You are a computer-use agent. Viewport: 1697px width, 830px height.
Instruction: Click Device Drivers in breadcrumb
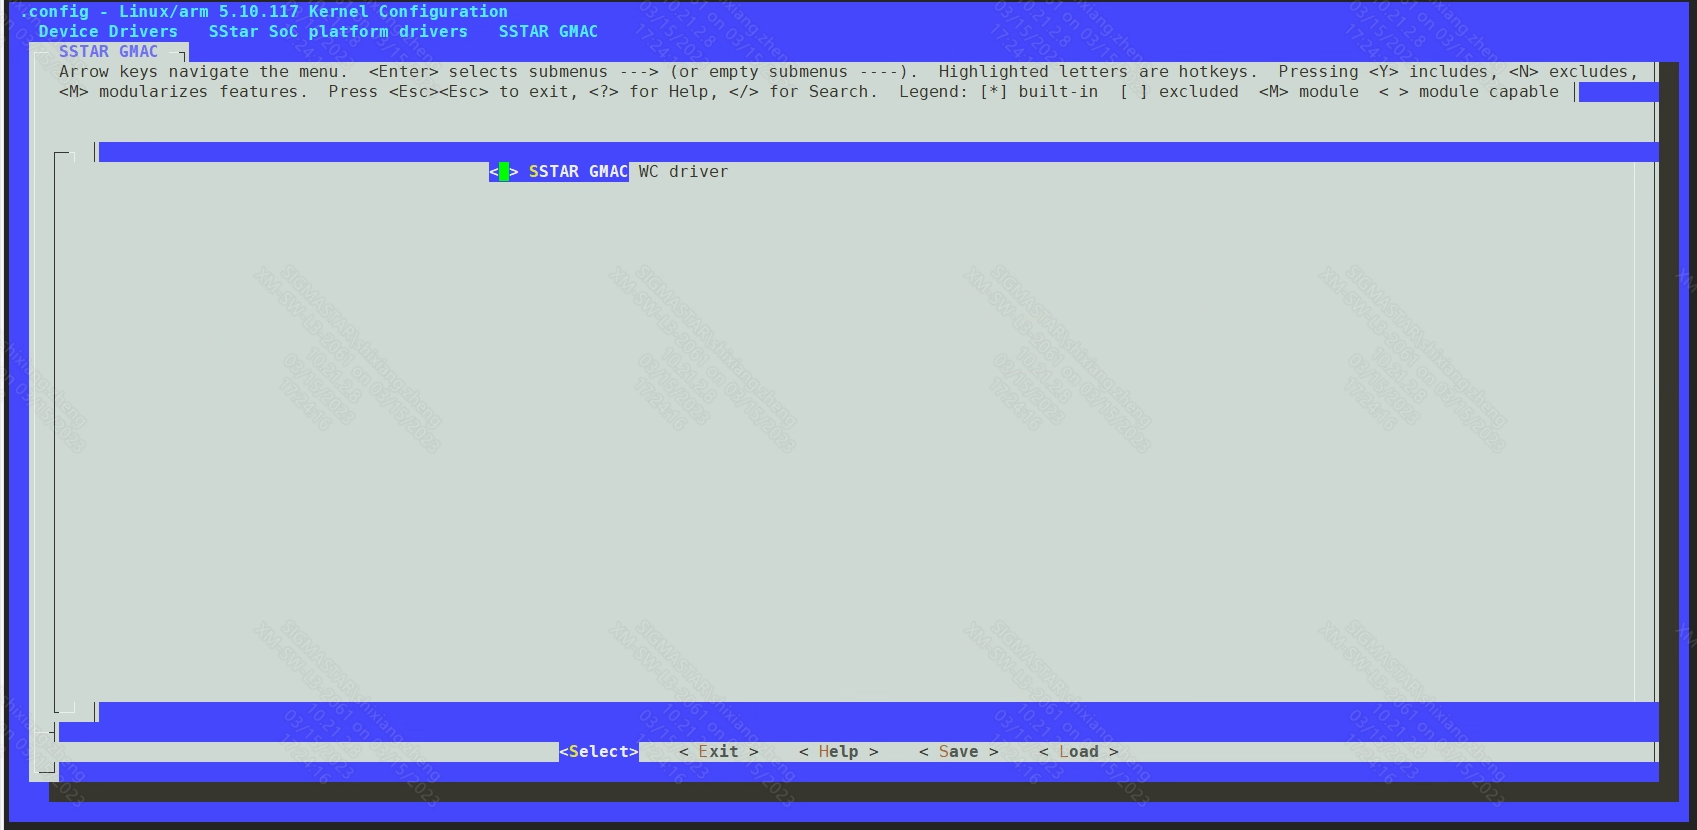[x=108, y=32]
